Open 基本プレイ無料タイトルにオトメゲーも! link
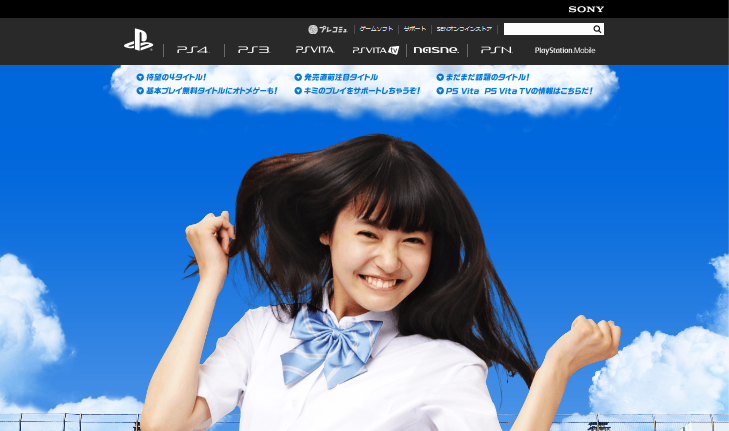Screen dimensions: 729x431 tap(207, 91)
